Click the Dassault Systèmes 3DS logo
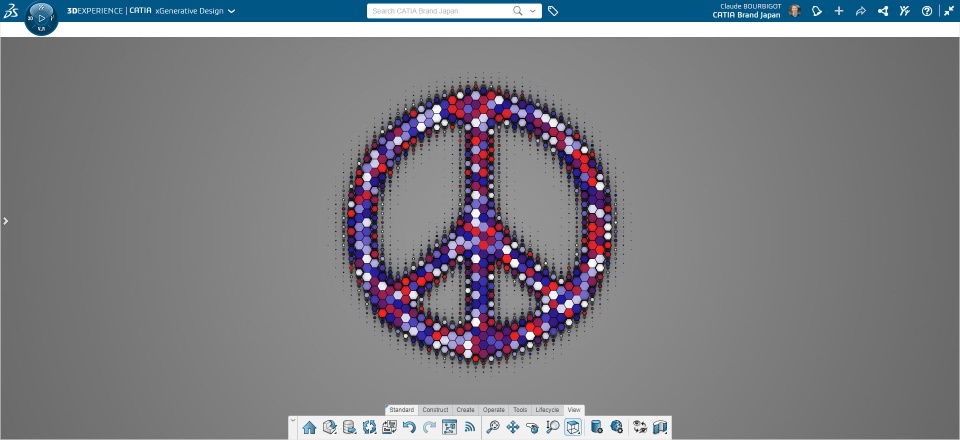The width and height of the screenshot is (960, 440). click(x=10, y=11)
